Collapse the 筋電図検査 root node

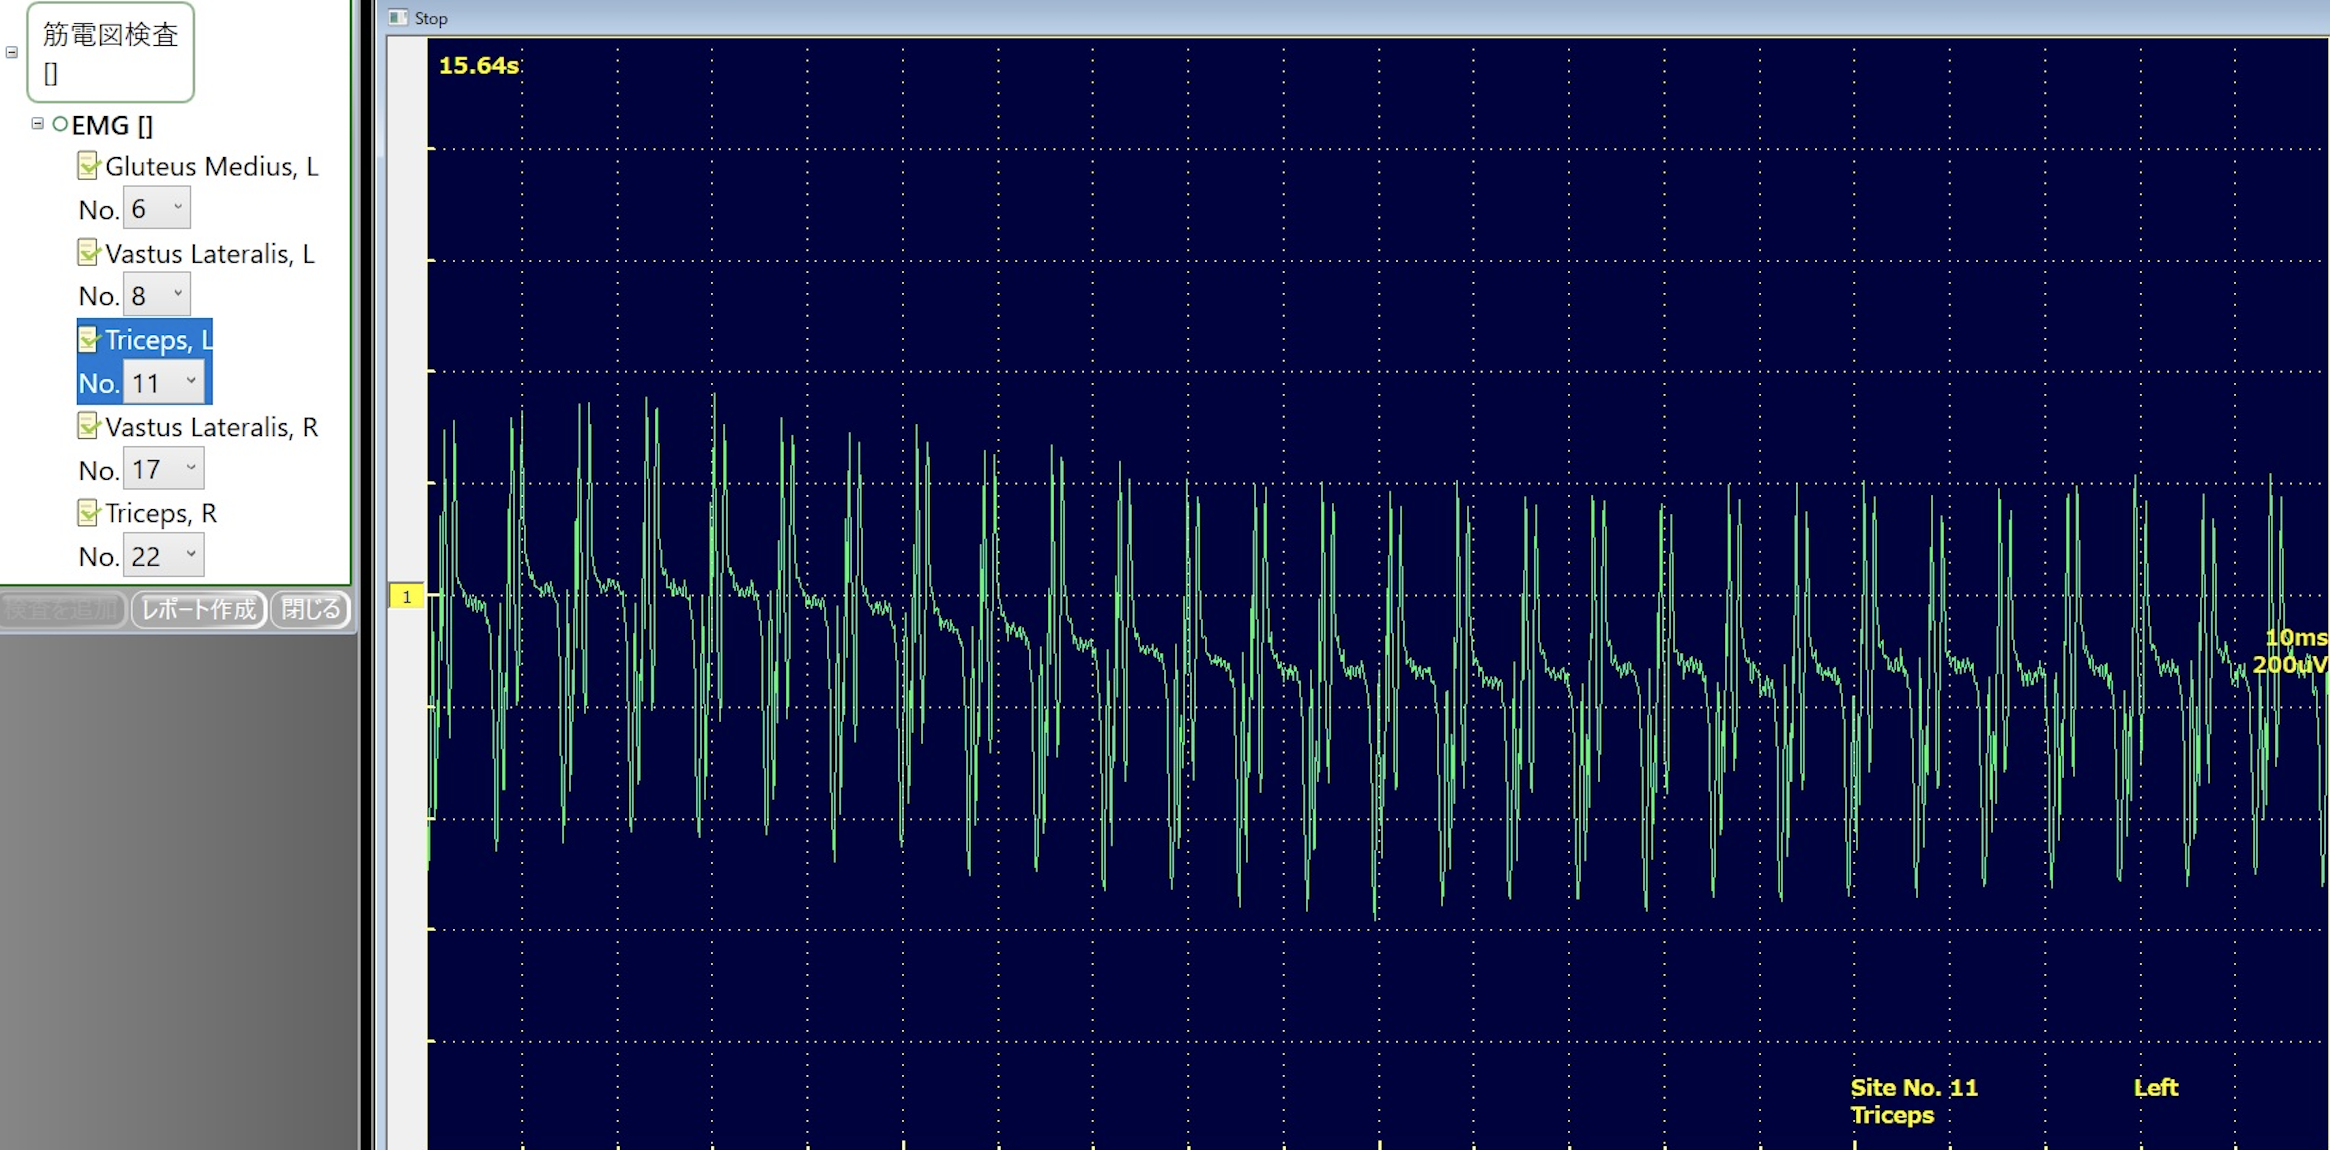12,52
